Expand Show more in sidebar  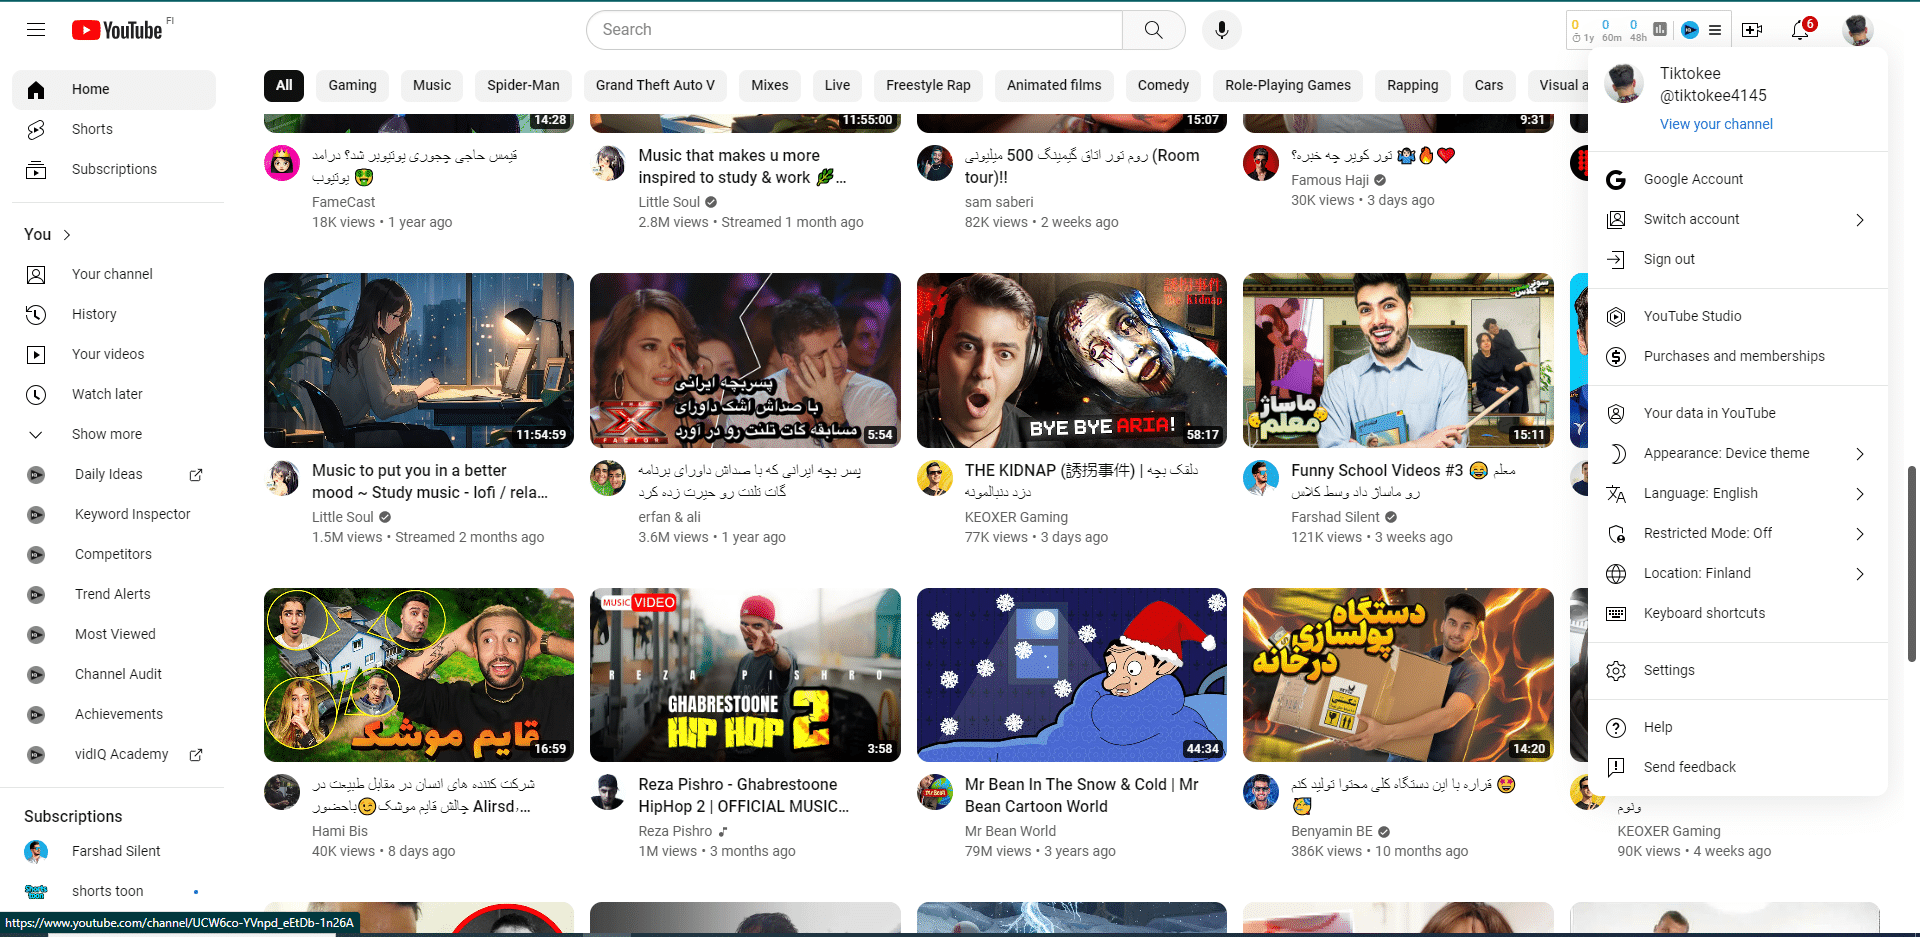coord(106,434)
